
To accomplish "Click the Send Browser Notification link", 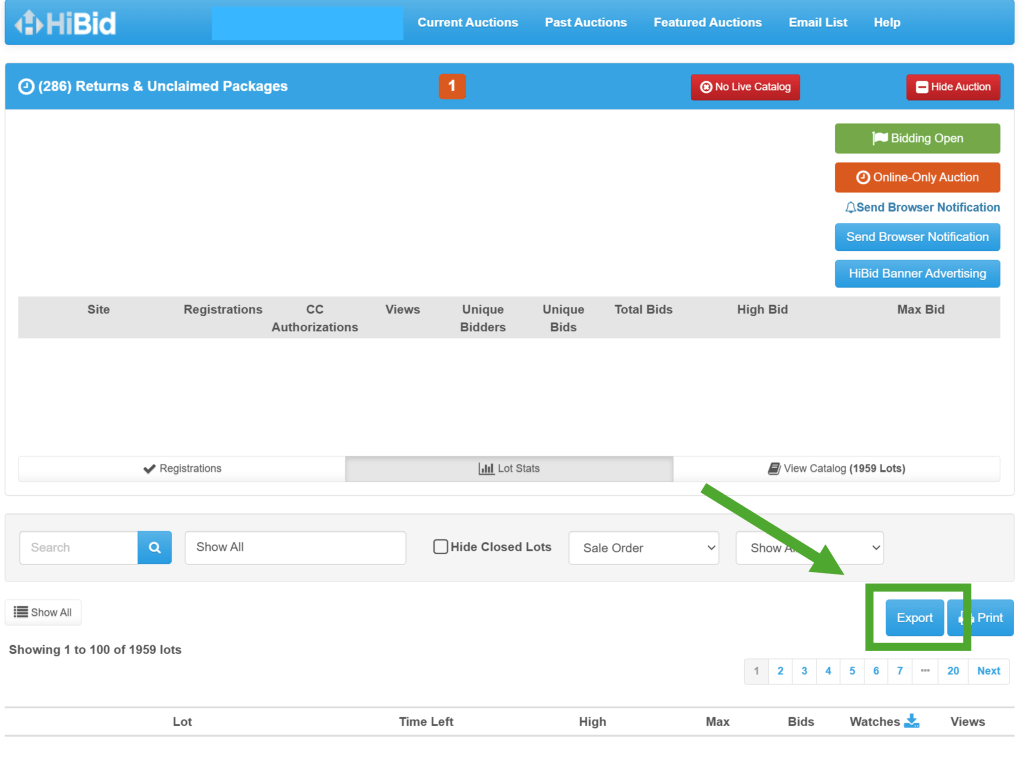I will 922,207.
